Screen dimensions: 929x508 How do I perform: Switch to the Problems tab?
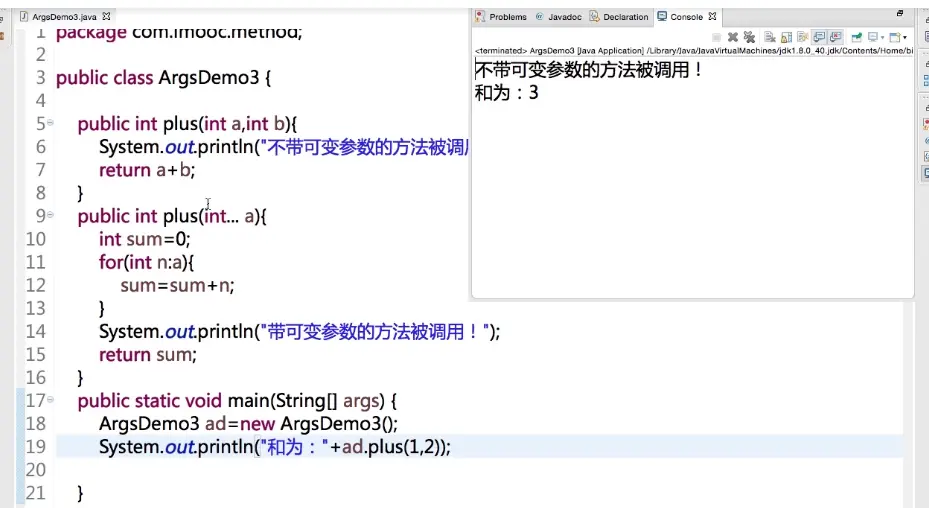coord(508,17)
